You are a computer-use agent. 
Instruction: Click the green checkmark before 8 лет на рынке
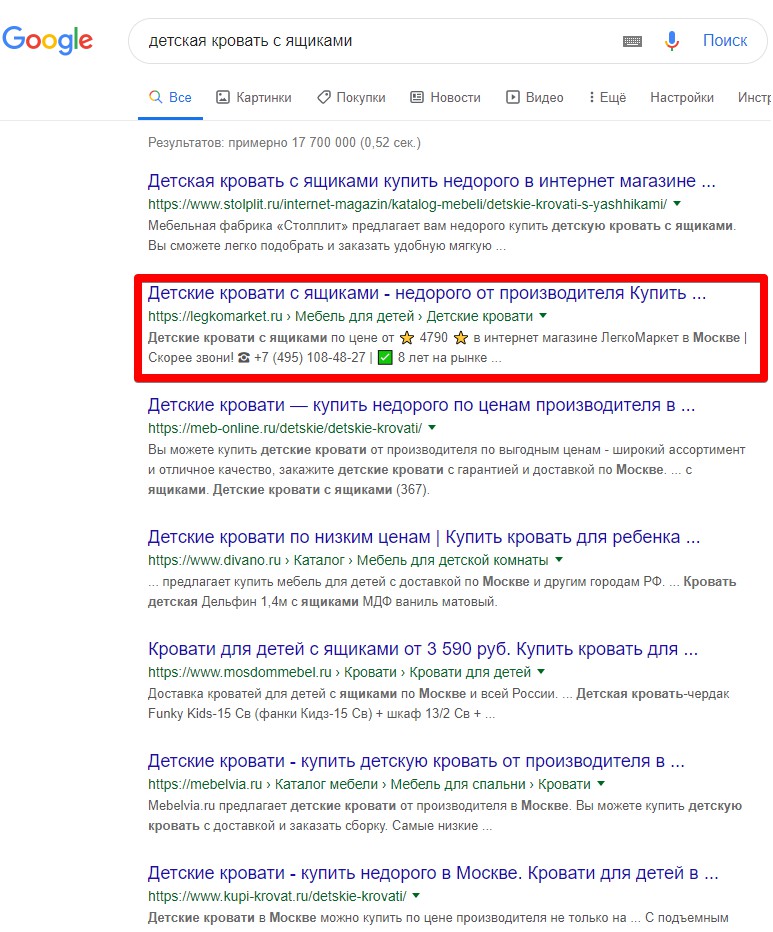pyautogui.click(x=385, y=358)
